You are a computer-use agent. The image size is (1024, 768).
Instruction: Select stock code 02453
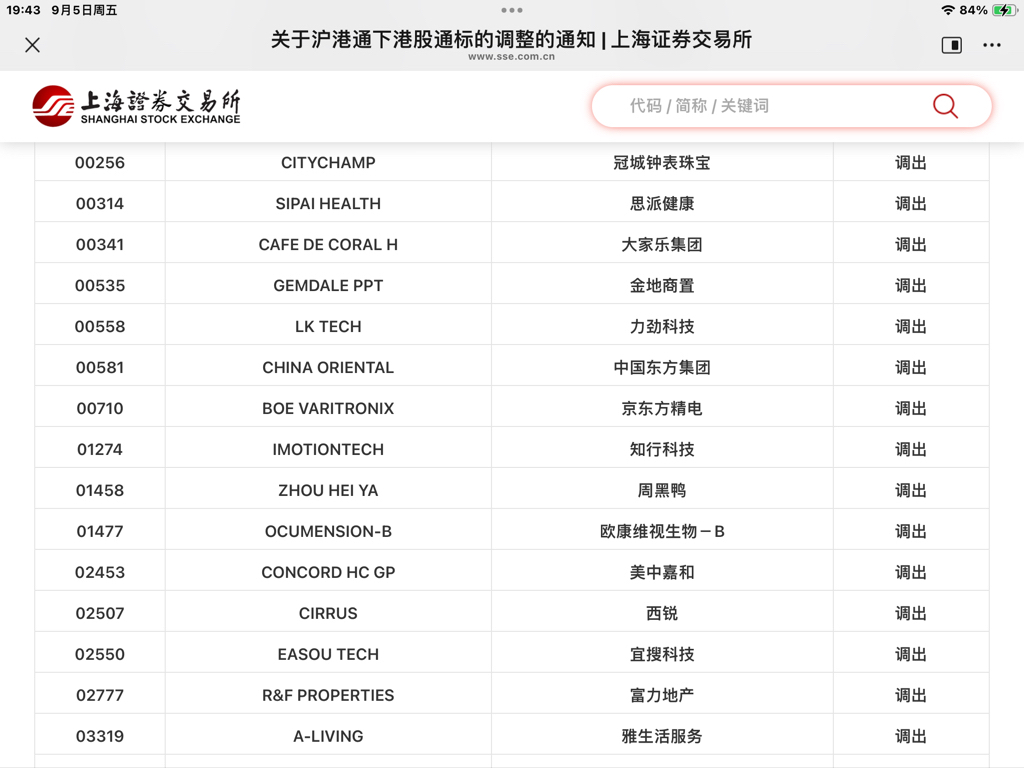100,573
